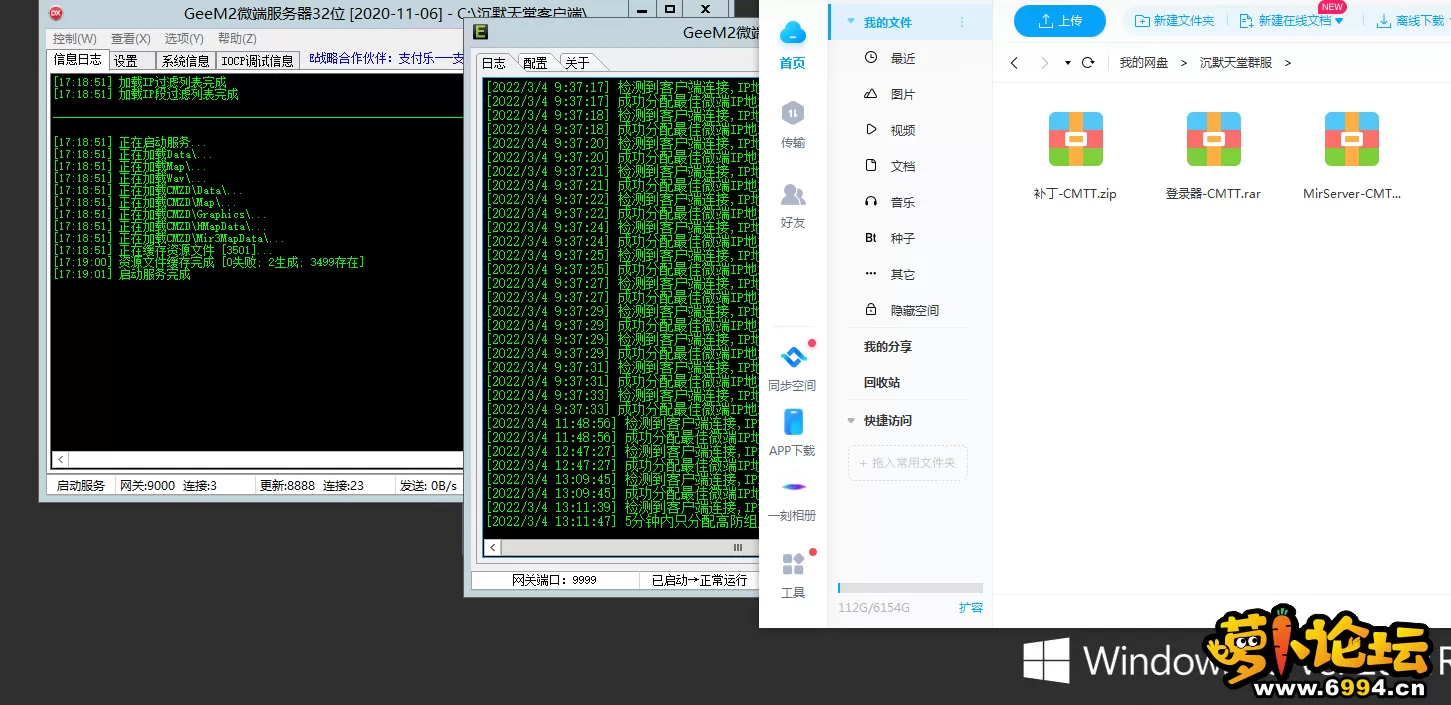The height and width of the screenshot is (705, 1451).
Task: Select 最近 clock icon entry
Action: point(871,58)
